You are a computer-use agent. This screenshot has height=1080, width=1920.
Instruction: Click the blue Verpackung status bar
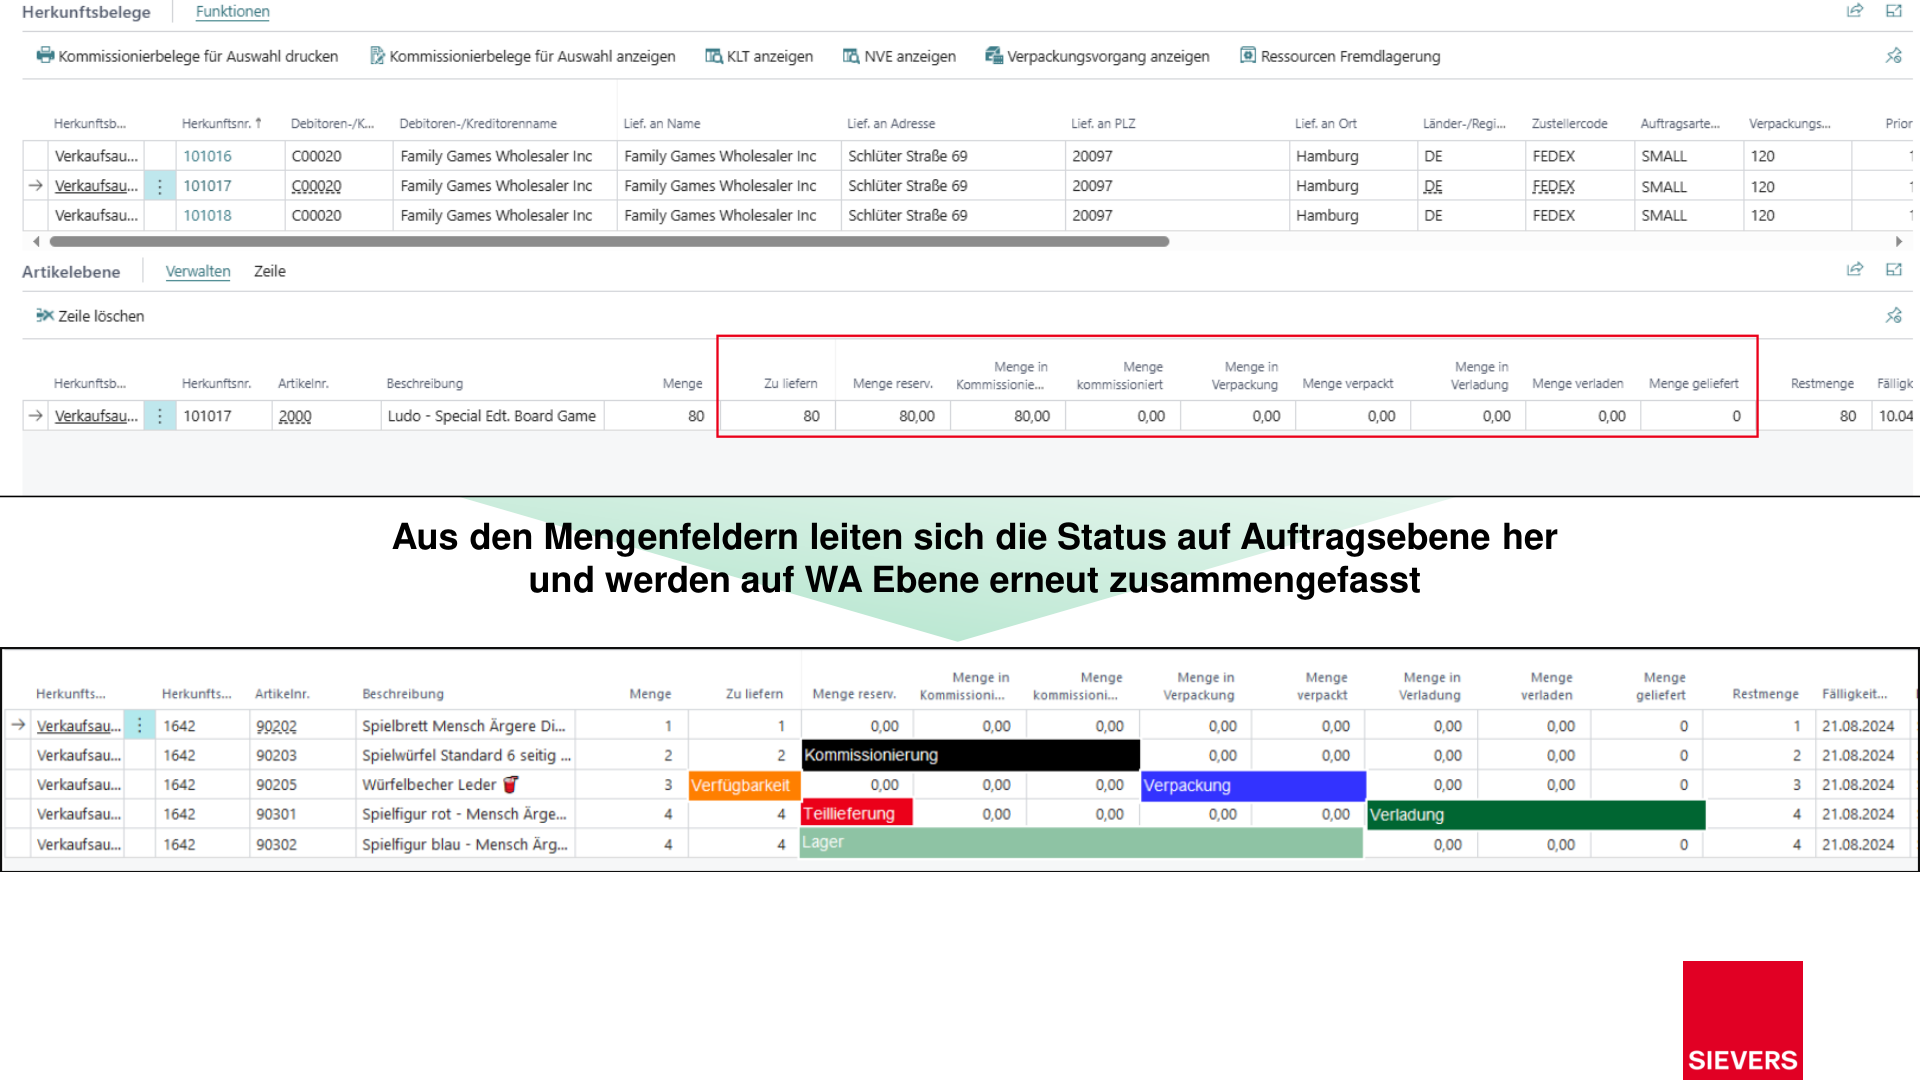[x=1253, y=785]
